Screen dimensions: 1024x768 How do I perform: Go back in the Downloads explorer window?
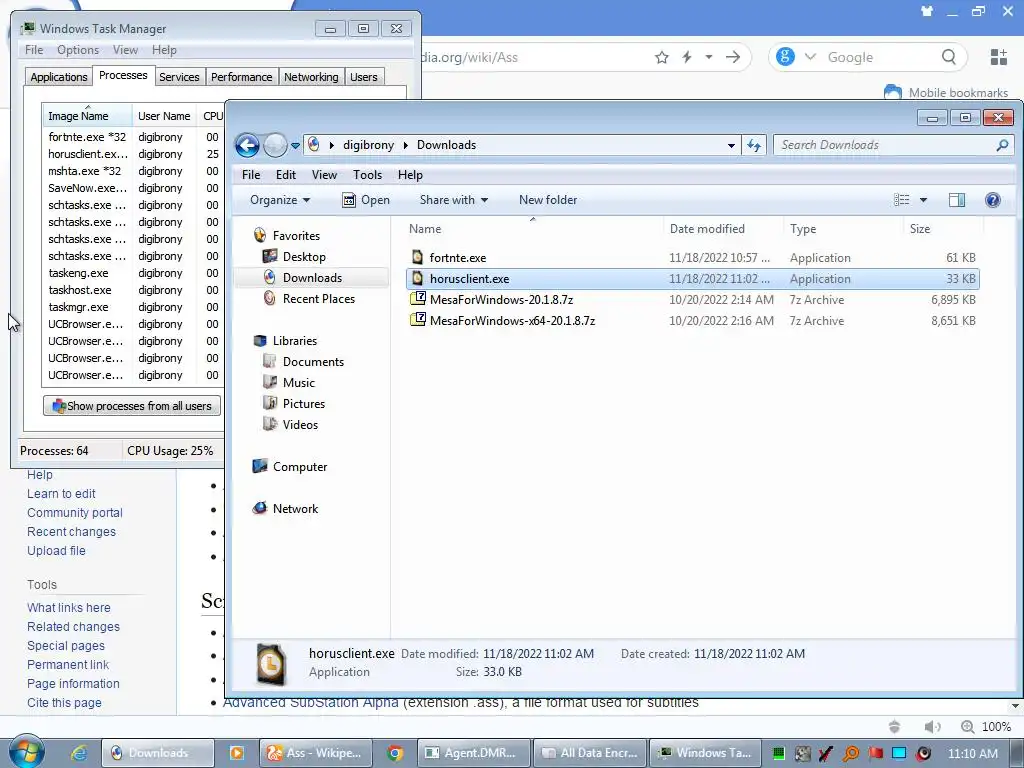point(248,145)
